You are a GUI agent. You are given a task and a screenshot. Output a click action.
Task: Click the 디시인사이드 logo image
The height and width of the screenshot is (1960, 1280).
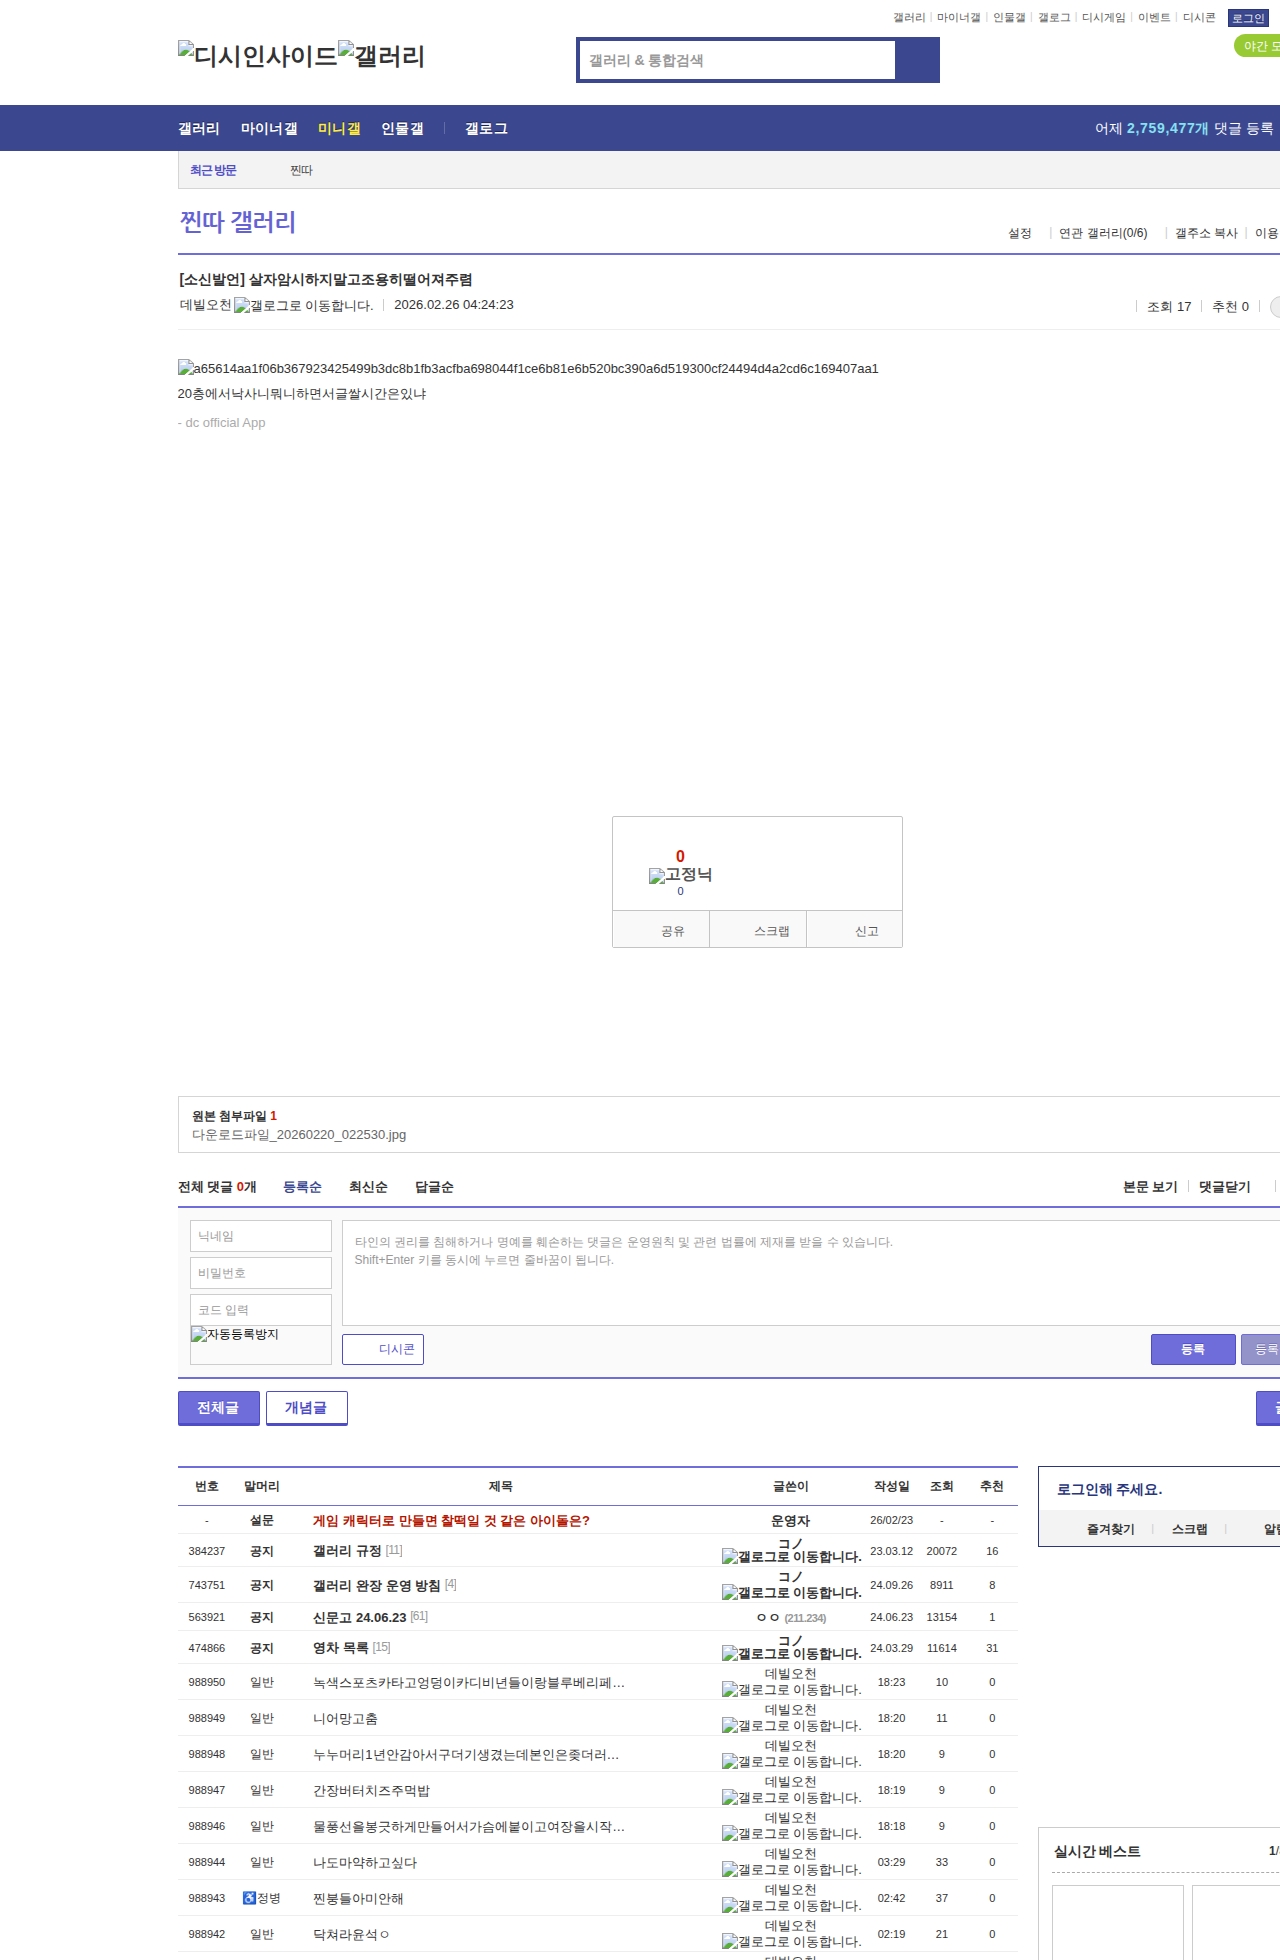[x=257, y=55]
